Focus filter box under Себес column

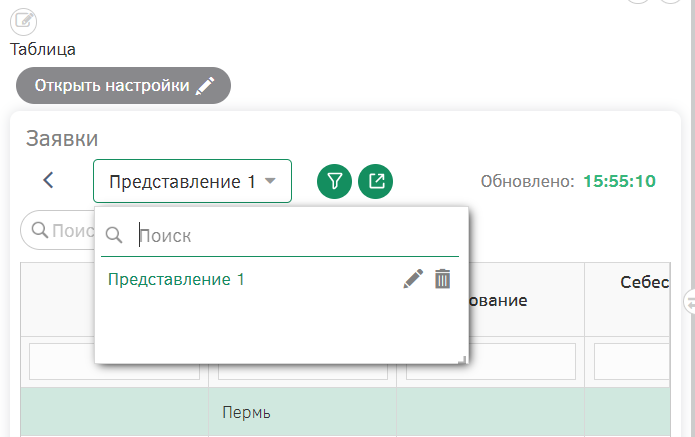pos(632,361)
